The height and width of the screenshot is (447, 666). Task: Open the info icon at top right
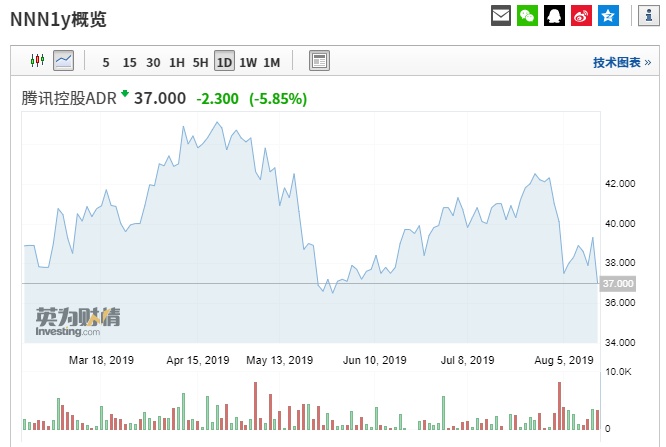tap(649, 16)
